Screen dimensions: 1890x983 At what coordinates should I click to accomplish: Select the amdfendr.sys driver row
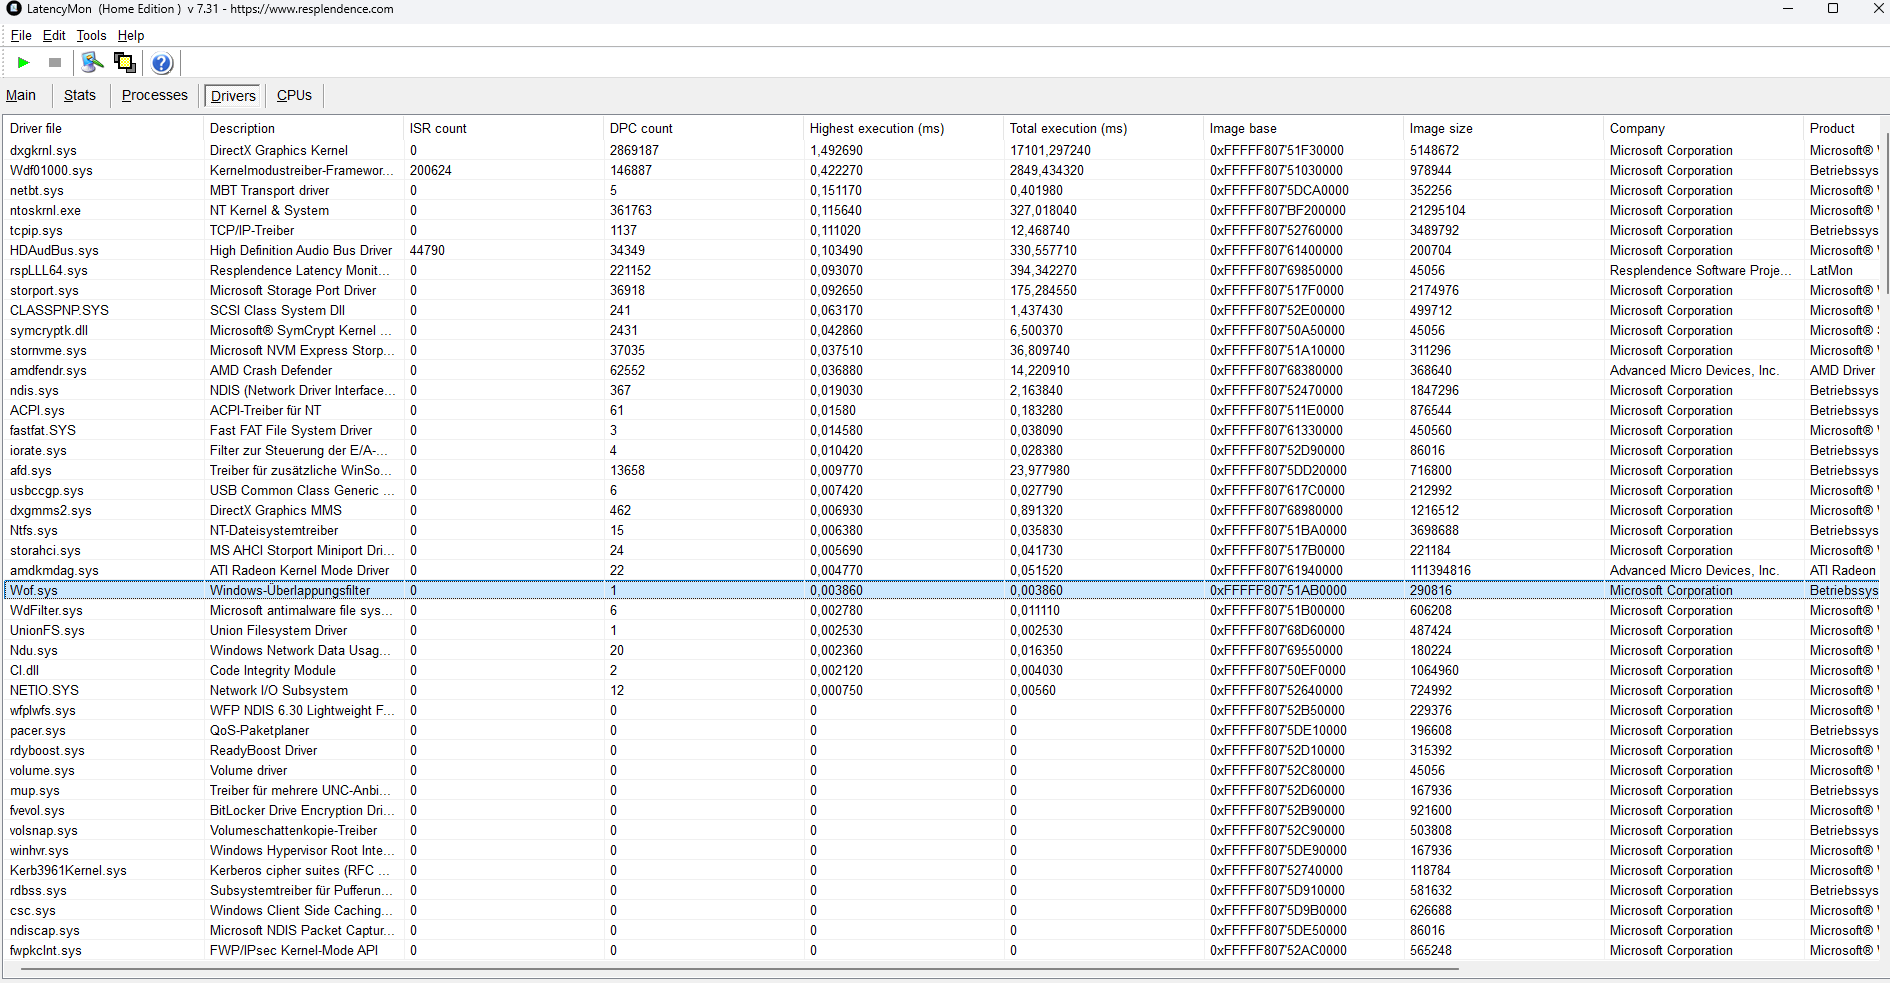[942, 371]
